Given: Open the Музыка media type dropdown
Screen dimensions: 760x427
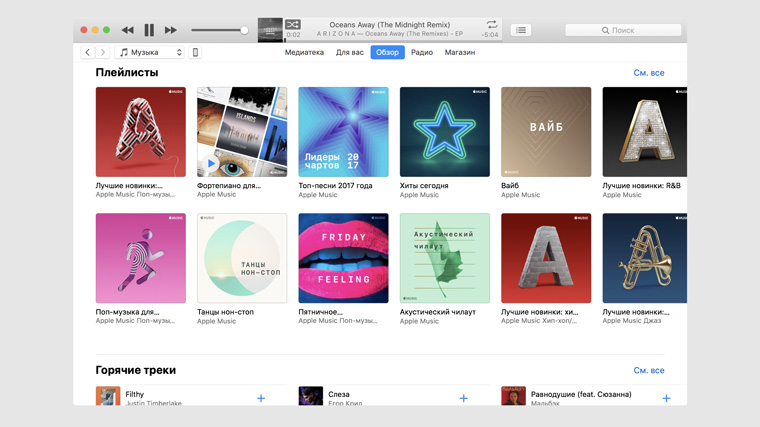Looking at the screenshot, I should coord(150,52).
